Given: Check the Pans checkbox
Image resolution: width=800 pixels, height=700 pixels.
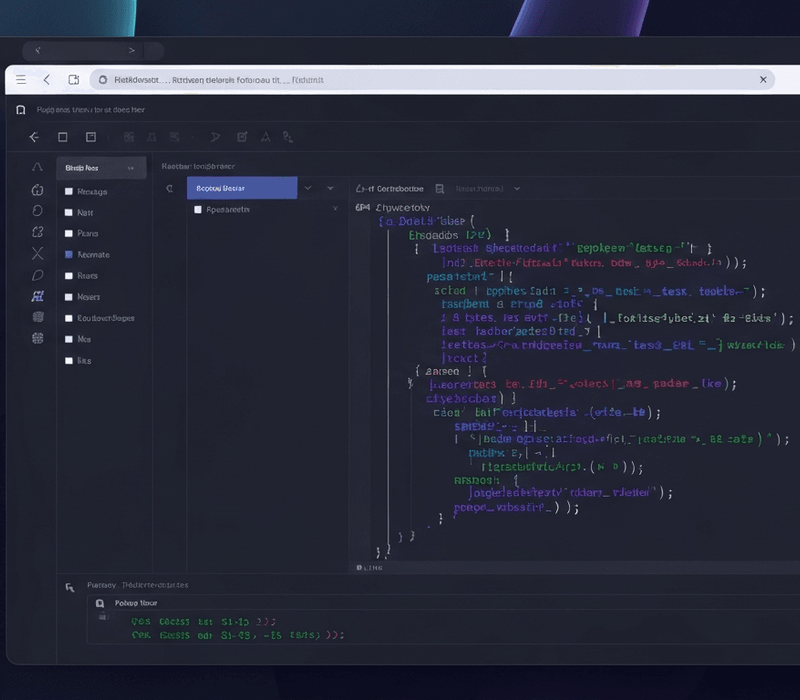Looking at the screenshot, I should pos(69,233).
